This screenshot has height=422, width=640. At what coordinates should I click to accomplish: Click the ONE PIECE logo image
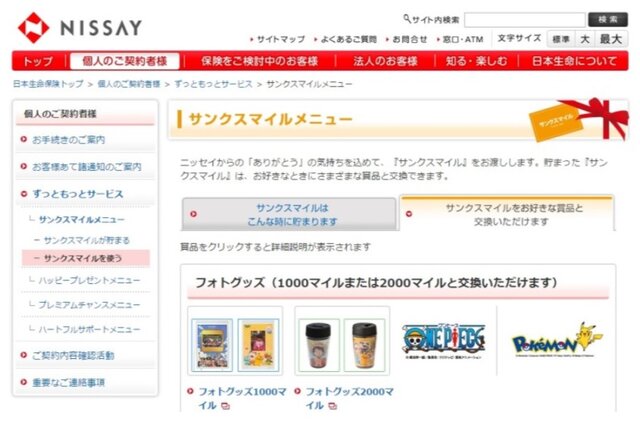[444, 341]
